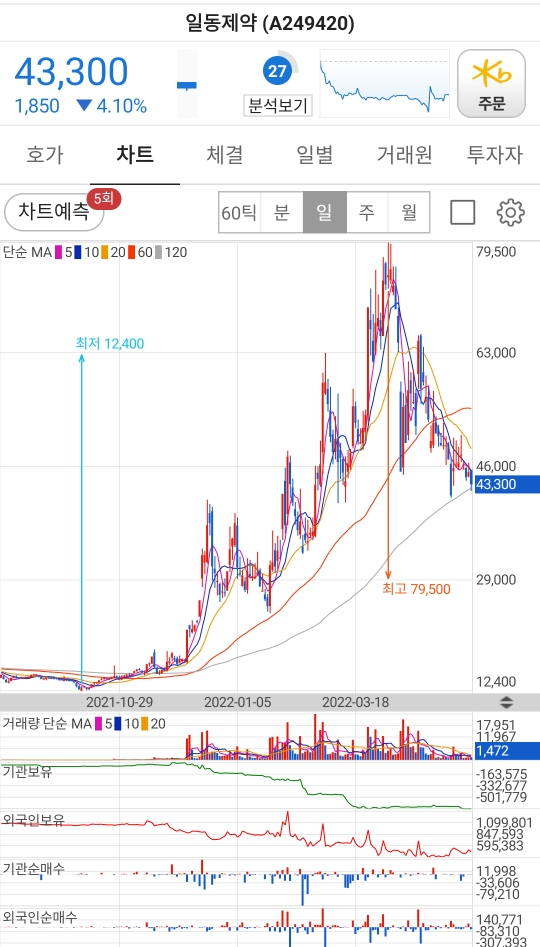Tap the MA 5 magenta color swatch
This screenshot has height=947, width=540.
coord(59,252)
